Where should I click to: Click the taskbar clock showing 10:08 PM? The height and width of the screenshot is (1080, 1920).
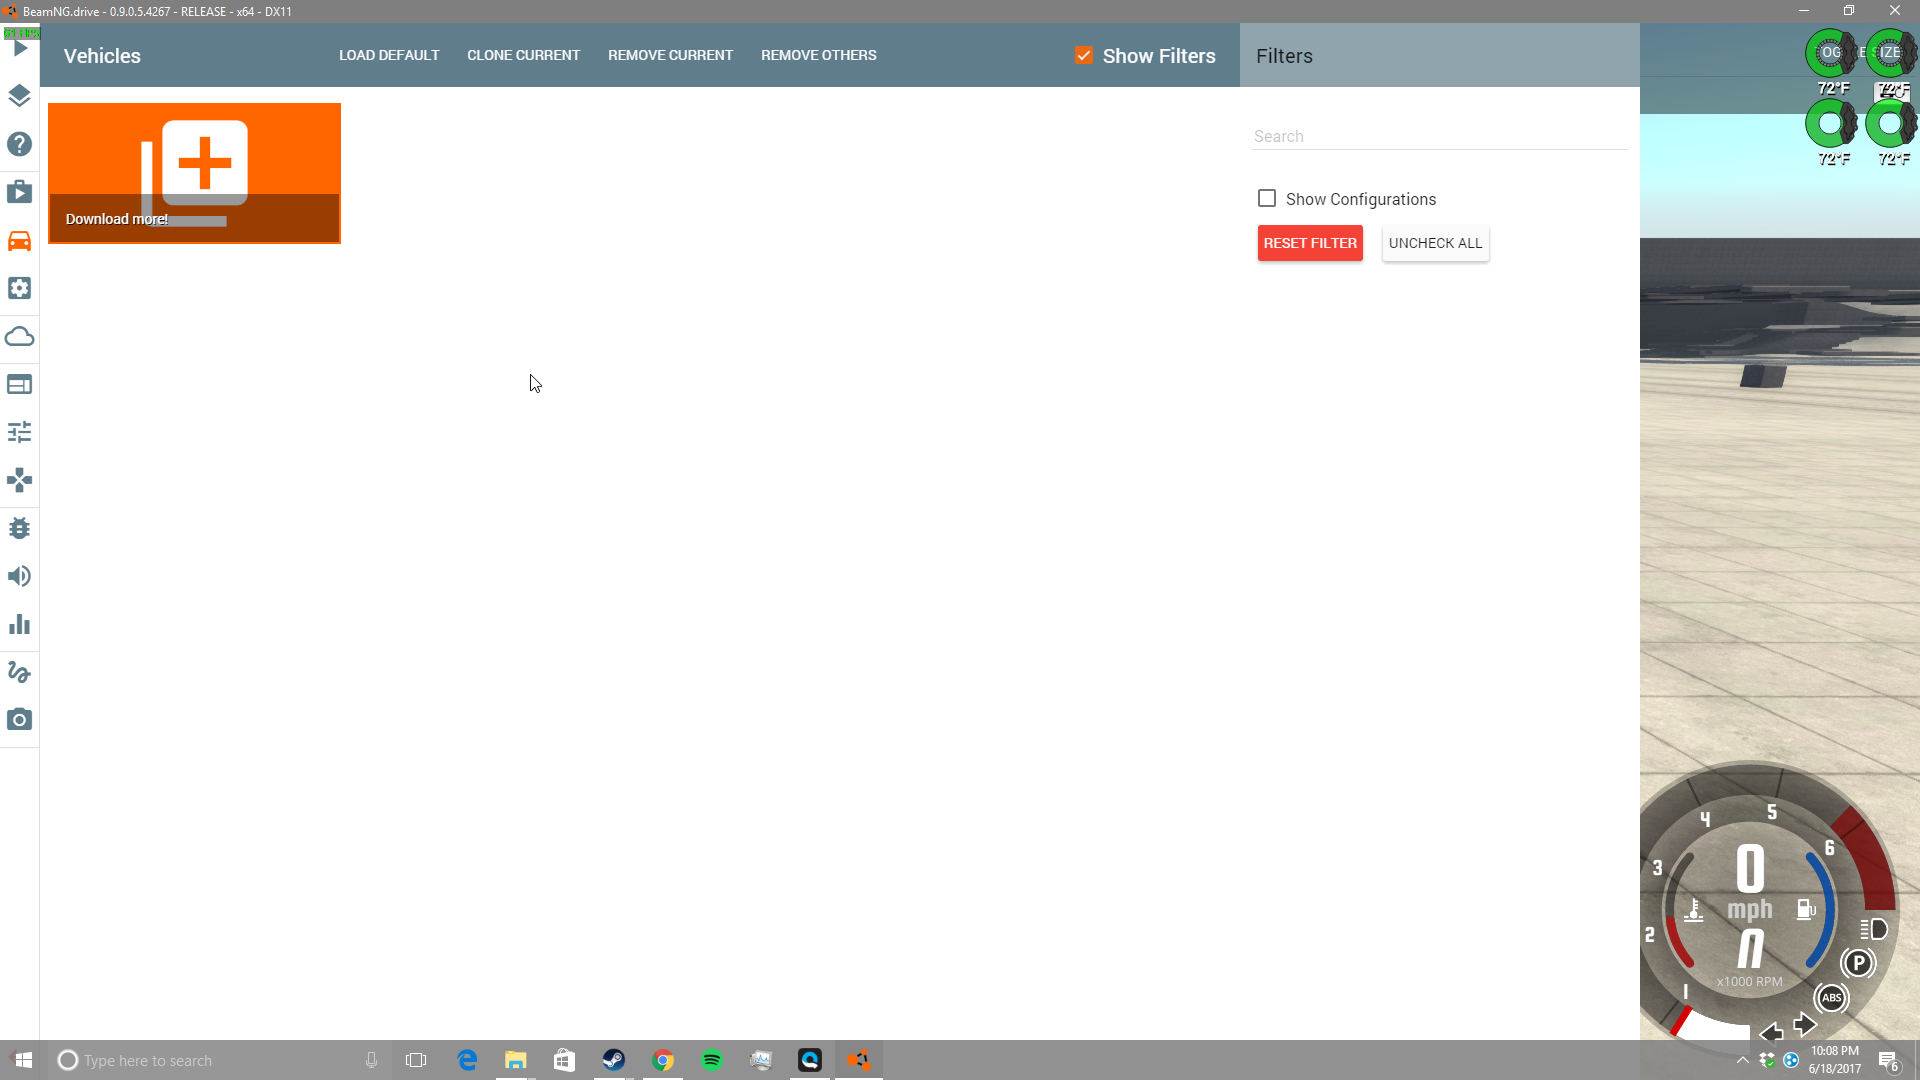(x=1835, y=1060)
